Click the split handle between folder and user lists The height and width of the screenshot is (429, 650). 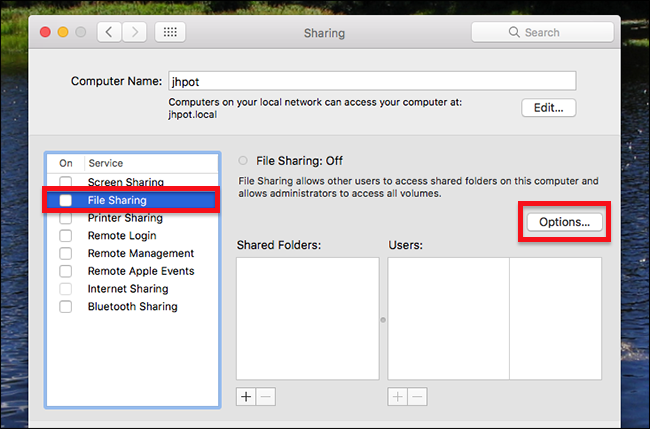pyautogui.click(x=383, y=320)
